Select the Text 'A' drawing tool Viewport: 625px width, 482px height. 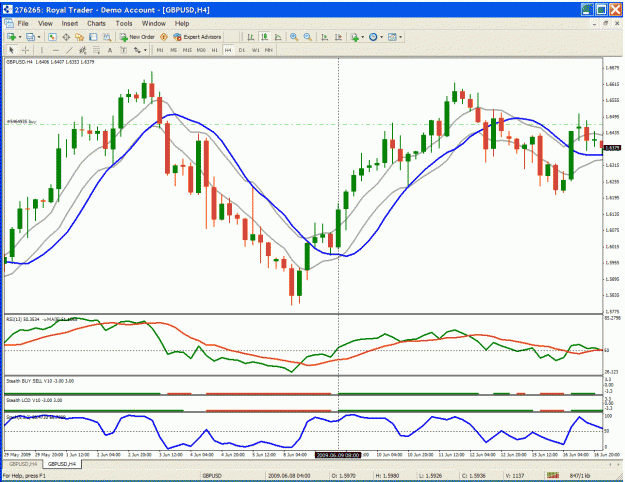click(110, 50)
